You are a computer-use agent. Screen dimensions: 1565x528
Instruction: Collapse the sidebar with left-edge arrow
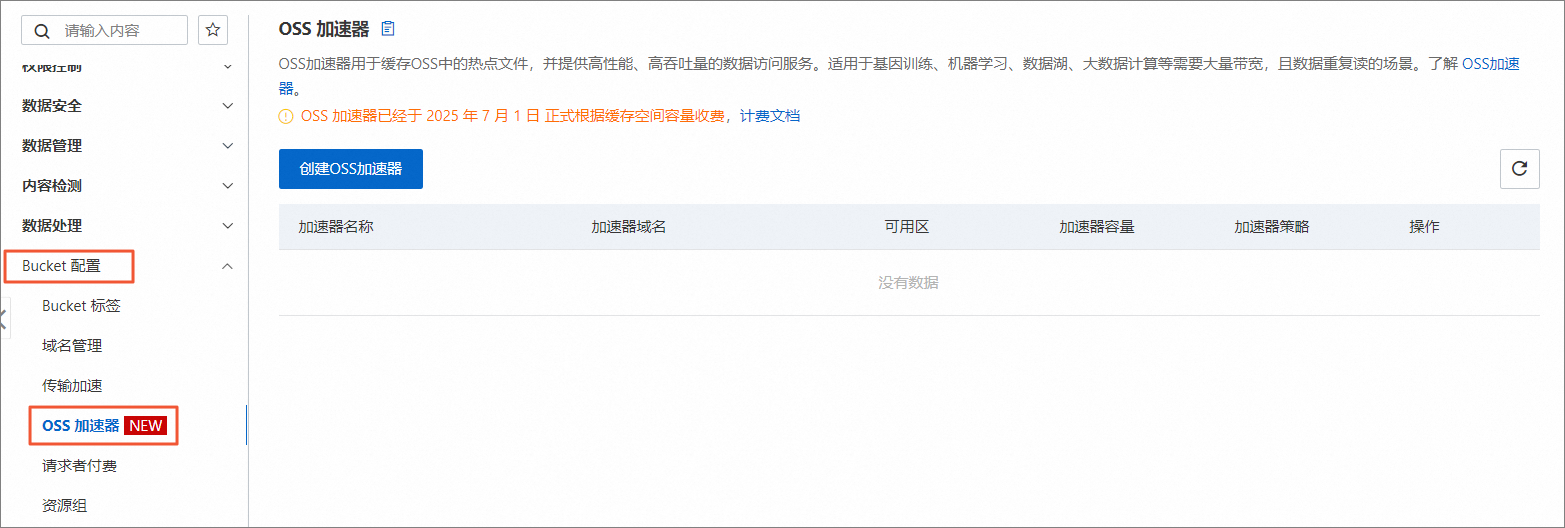(x=4, y=318)
